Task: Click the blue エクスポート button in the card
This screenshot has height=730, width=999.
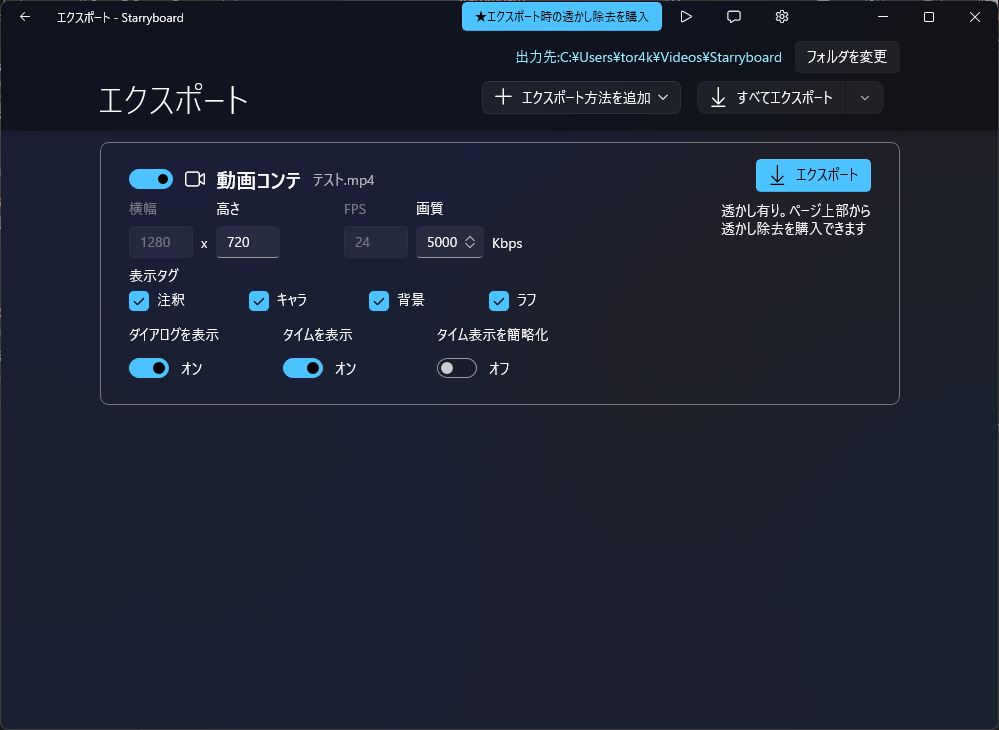Action: tap(813, 175)
